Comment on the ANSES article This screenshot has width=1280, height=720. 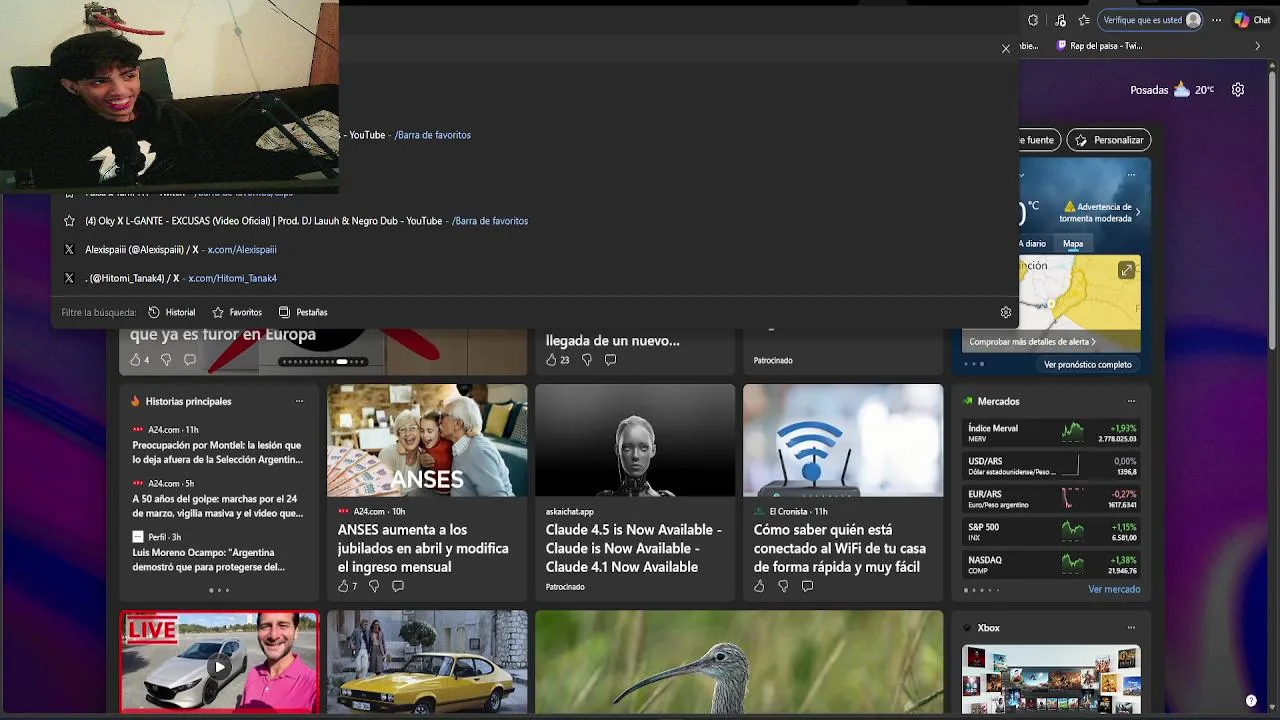click(397, 587)
